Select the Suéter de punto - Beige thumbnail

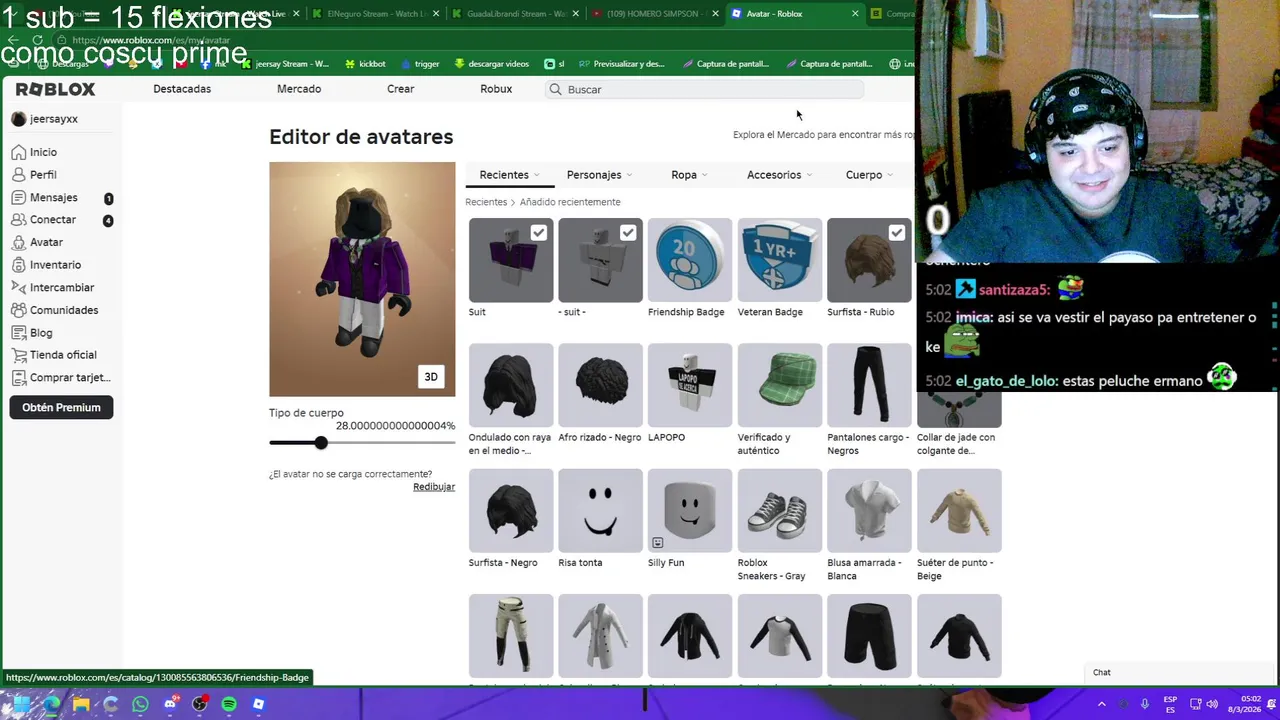coord(959,511)
